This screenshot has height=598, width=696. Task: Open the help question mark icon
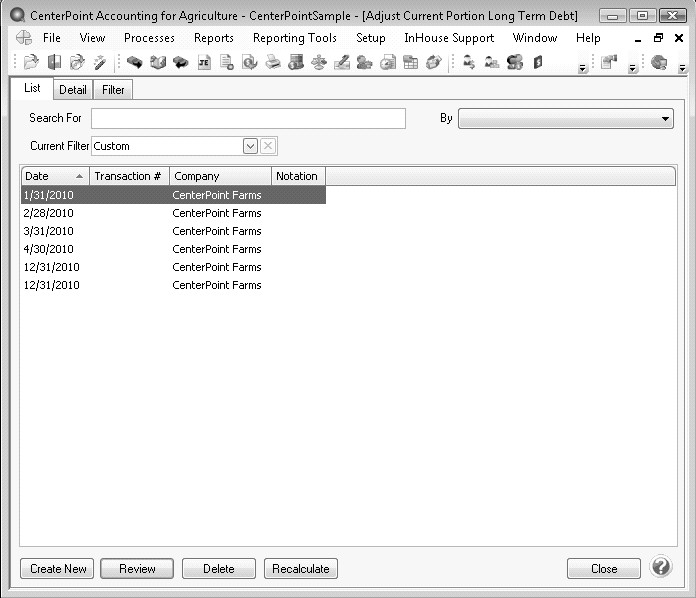pyautogui.click(x=660, y=568)
